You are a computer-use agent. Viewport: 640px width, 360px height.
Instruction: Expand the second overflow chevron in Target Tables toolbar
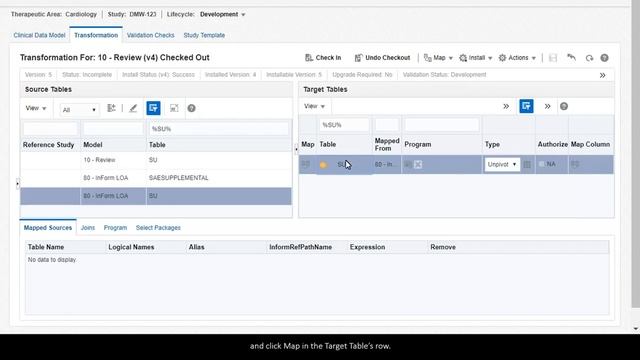(x=547, y=106)
